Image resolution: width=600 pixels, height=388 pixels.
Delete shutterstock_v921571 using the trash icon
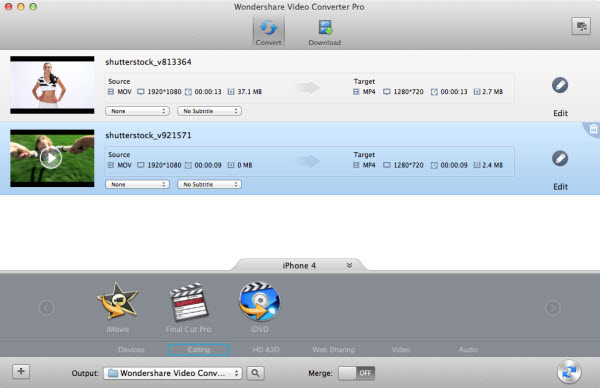point(593,129)
